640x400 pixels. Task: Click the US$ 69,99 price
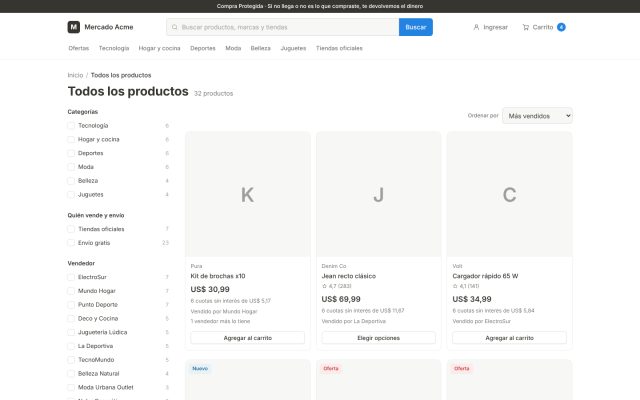[x=341, y=299]
